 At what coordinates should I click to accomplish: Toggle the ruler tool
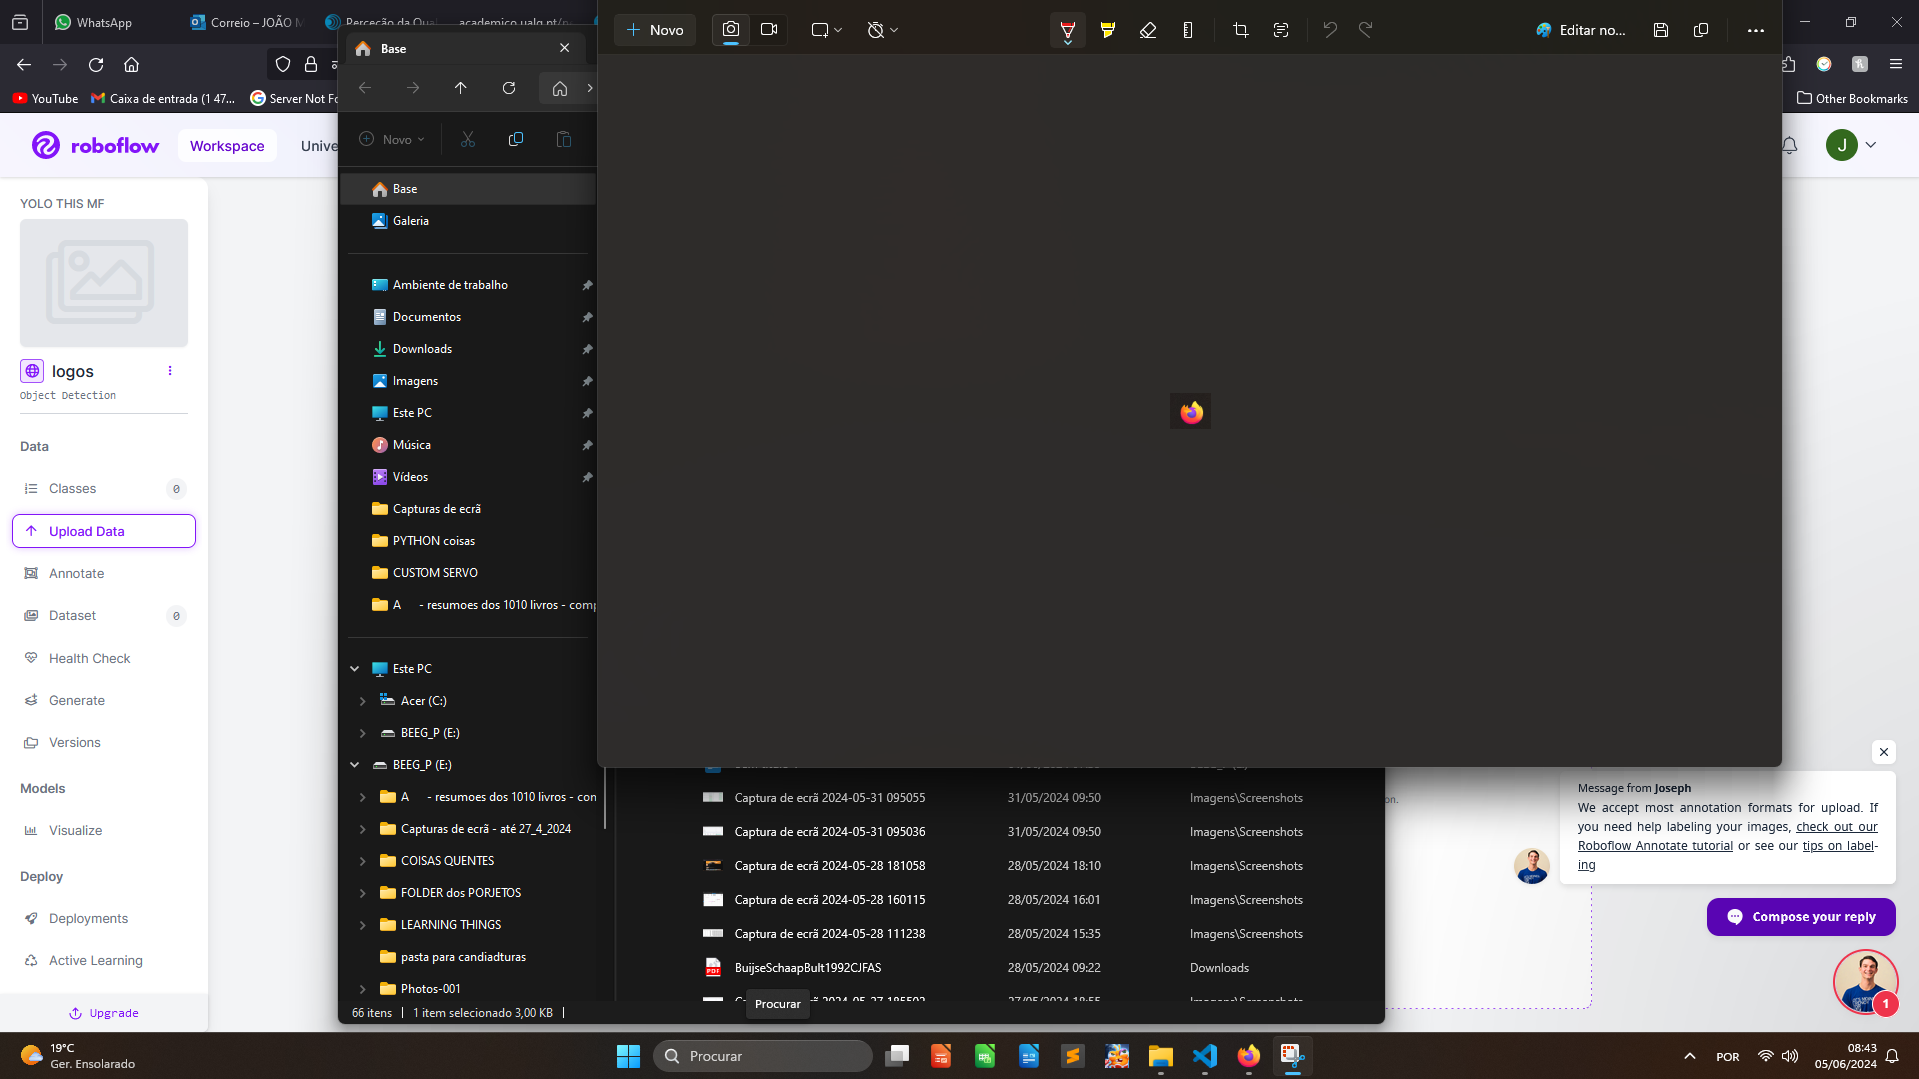point(1188,30)
